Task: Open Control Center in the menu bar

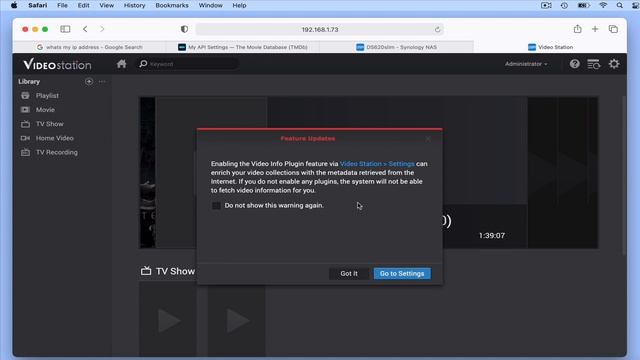Action: (635, 5)
